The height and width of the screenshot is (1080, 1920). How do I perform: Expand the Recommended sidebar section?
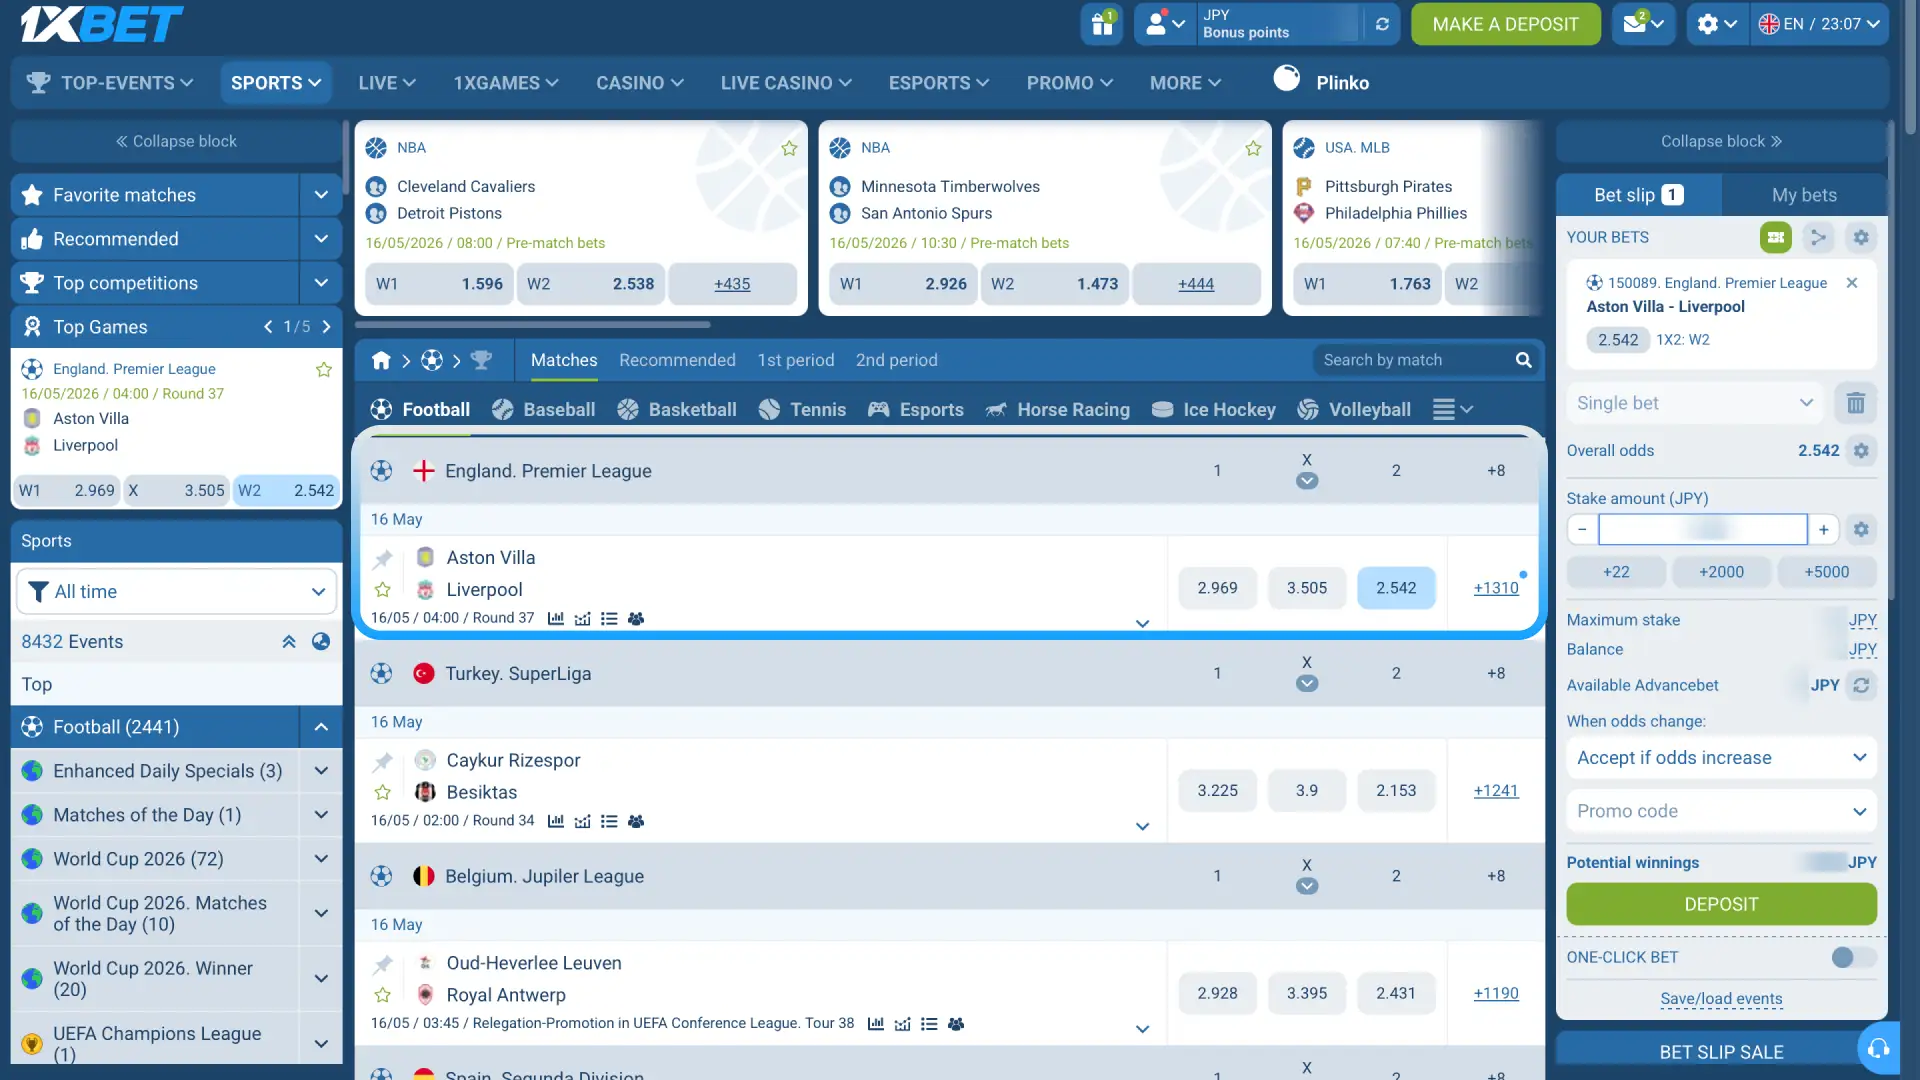pos(321,239)
